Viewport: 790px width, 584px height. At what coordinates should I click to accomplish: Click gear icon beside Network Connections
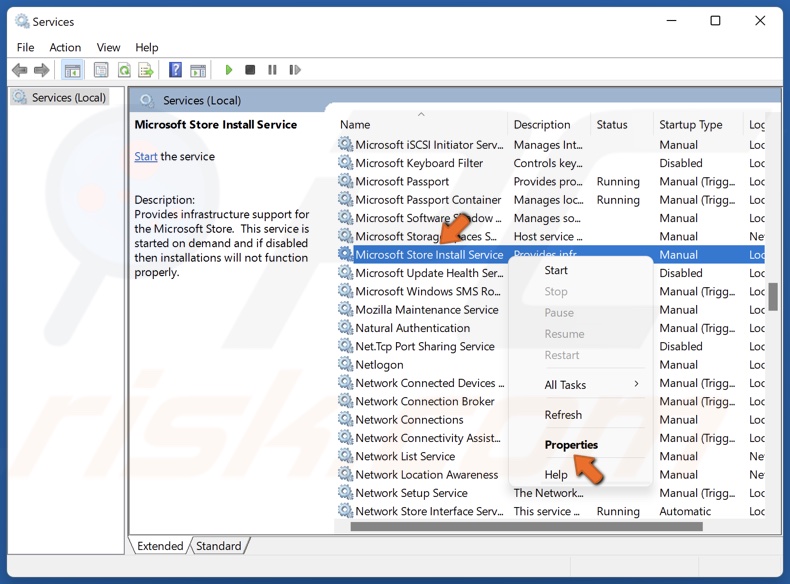345,419
